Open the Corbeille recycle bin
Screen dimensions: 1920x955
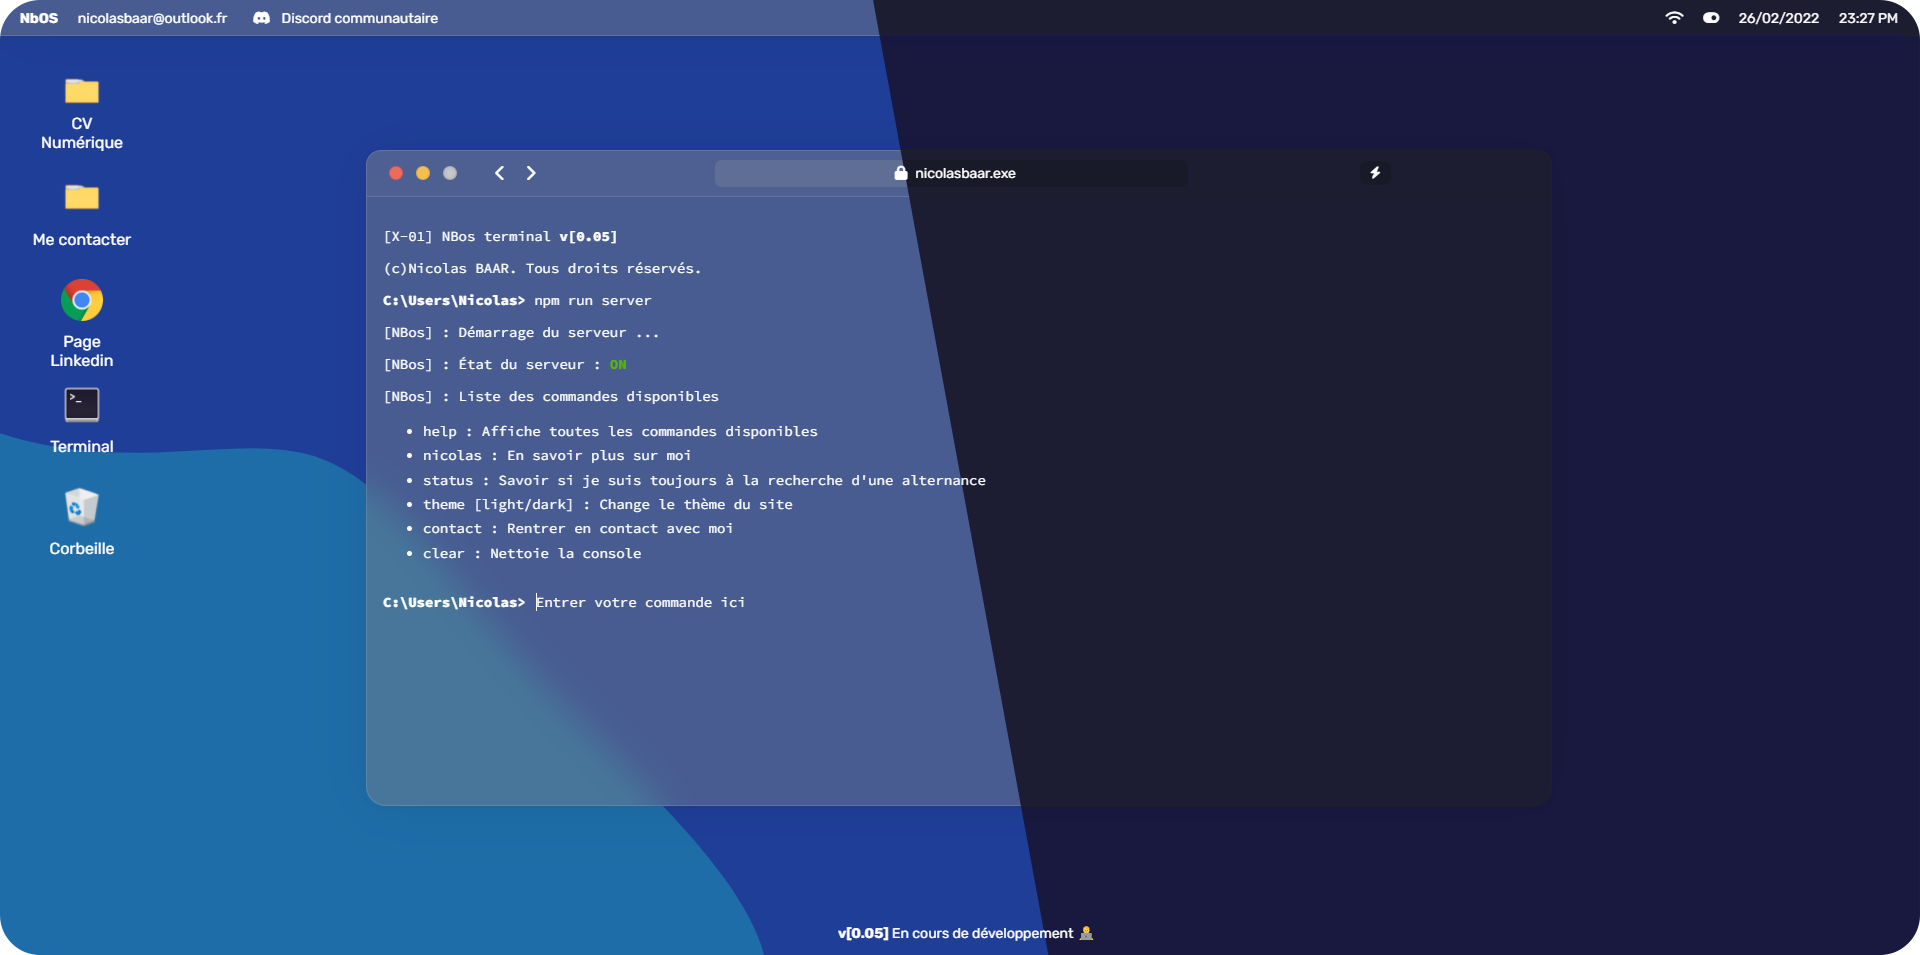pyautogui.click(x=82, y=507)
